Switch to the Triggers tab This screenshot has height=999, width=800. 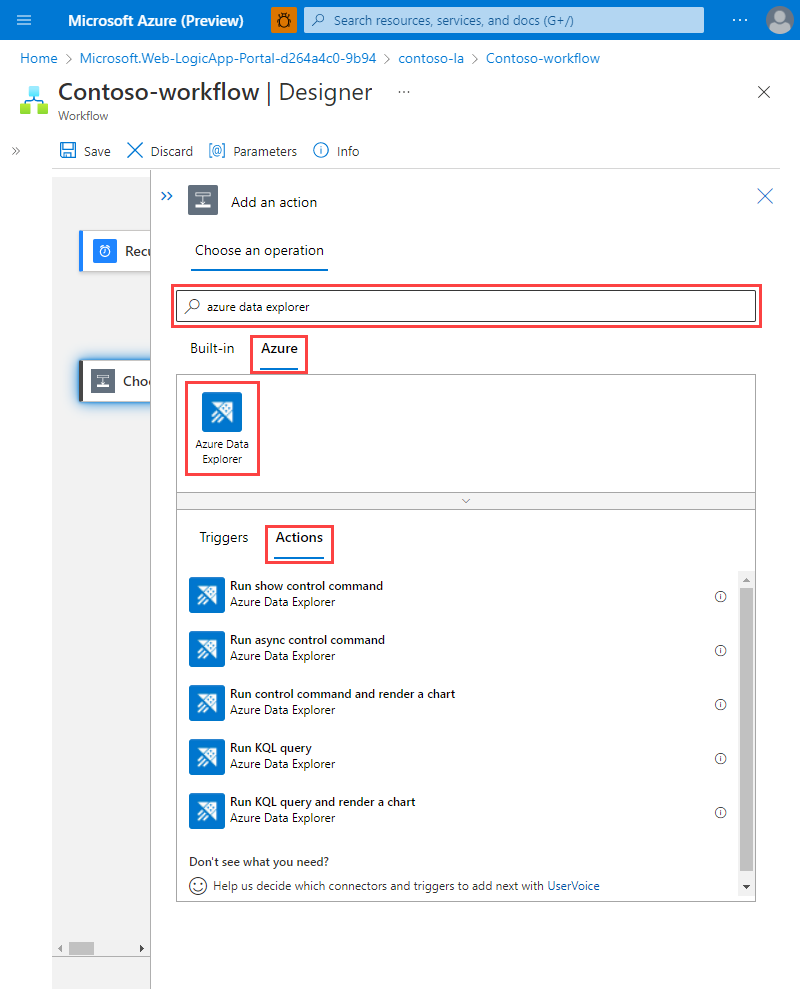223,537
